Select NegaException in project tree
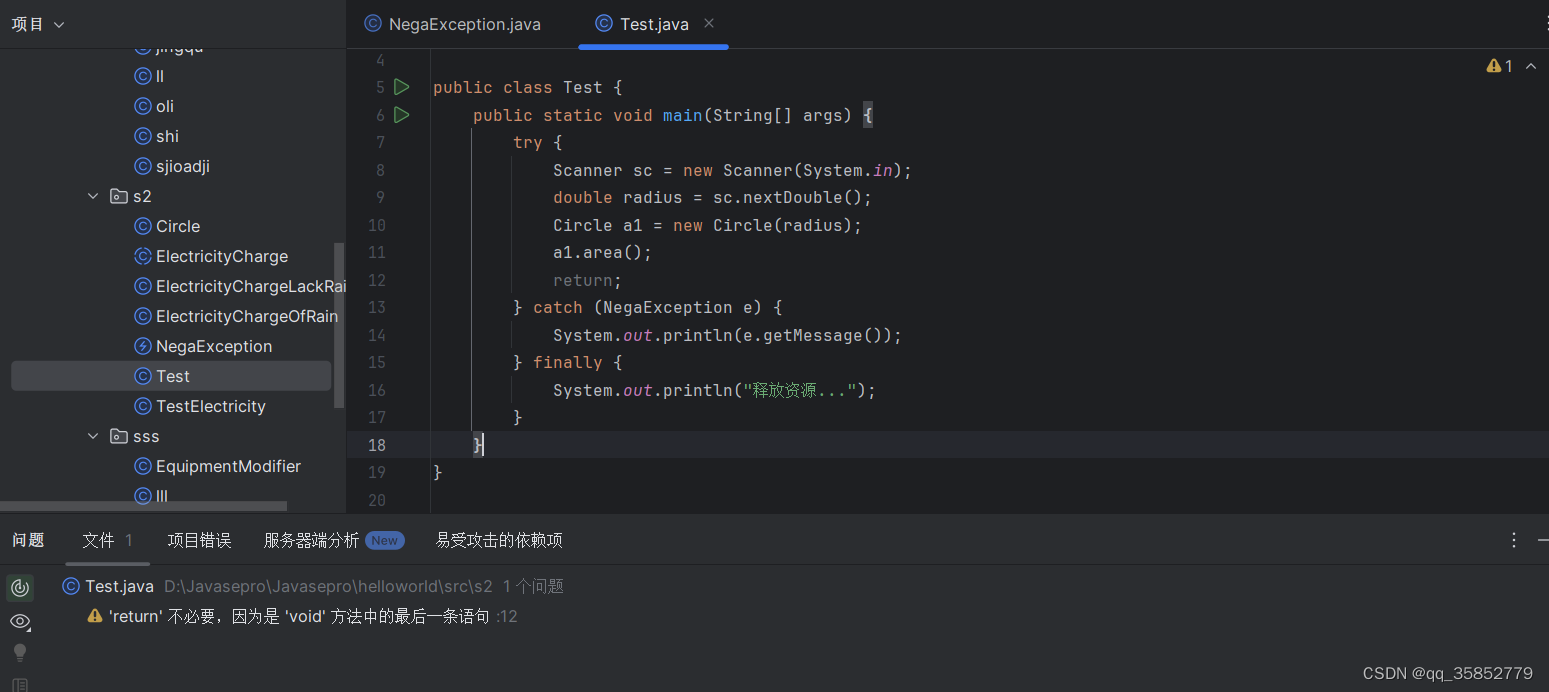 [214, 346]
